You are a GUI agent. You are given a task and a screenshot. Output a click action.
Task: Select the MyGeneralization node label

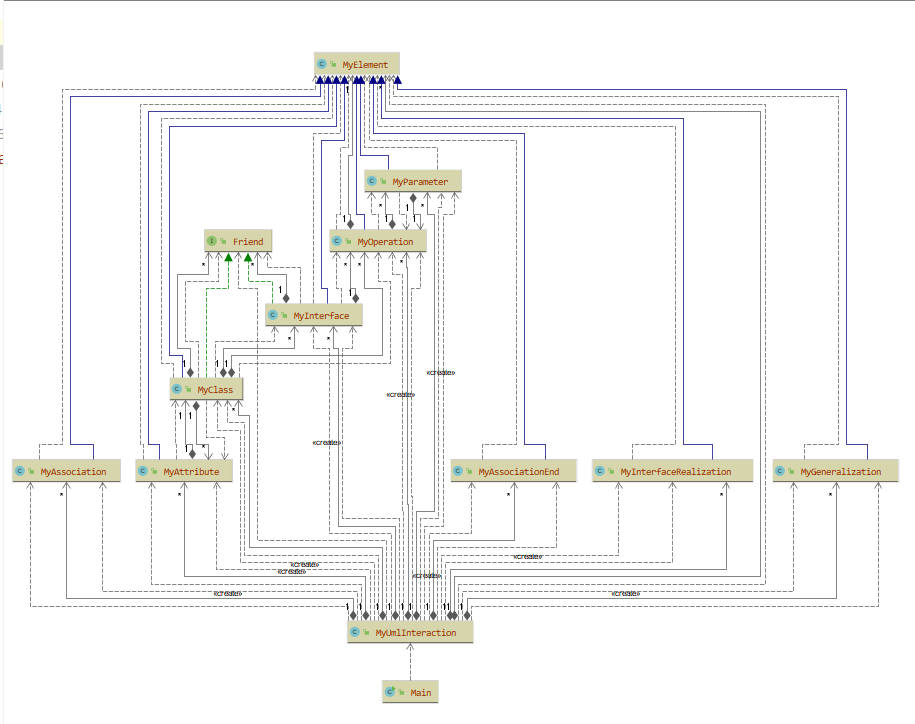[841, 471]
